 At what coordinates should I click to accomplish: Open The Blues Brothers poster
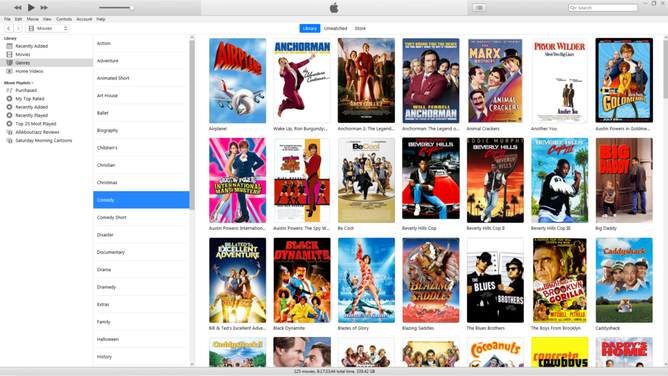point(495,280)
